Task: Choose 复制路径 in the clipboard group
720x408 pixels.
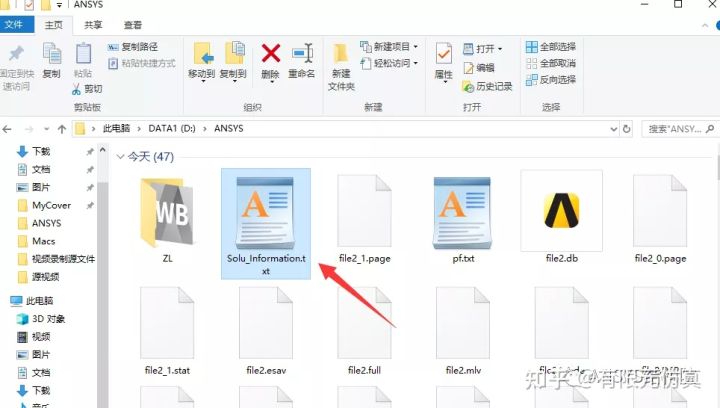Action: 133,47
